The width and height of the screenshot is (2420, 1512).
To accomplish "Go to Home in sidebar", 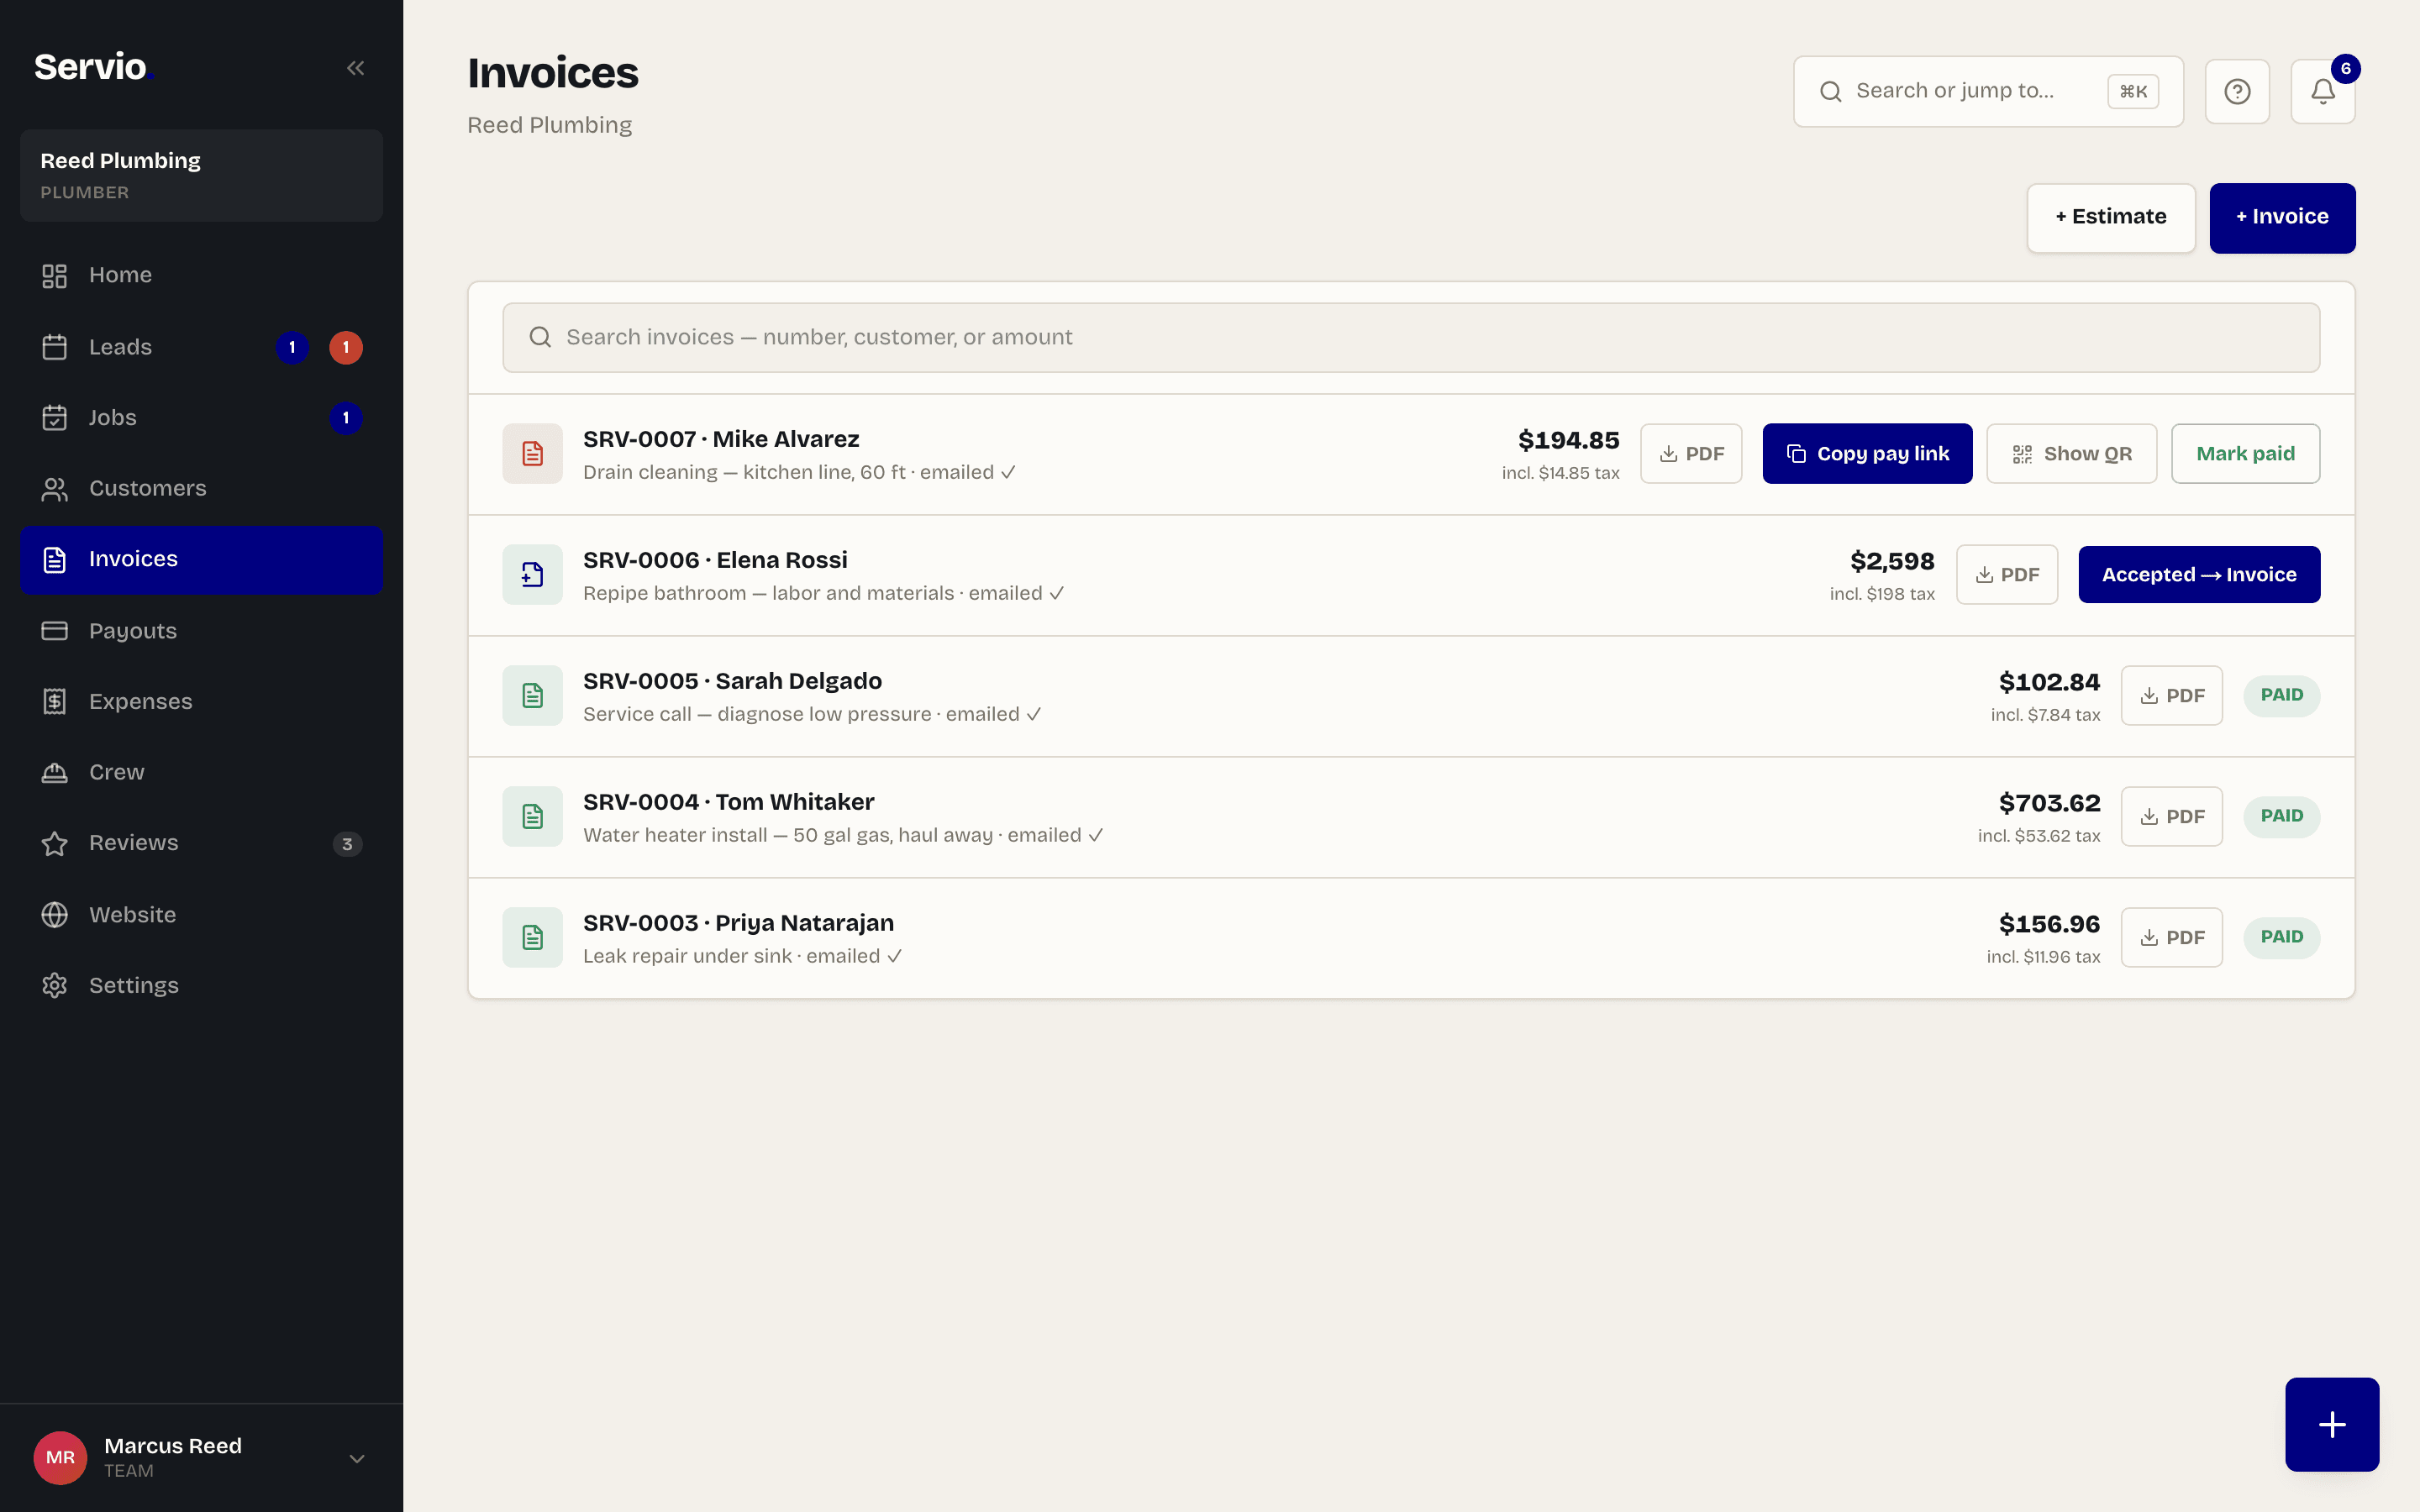I will (x=201, y=275).
